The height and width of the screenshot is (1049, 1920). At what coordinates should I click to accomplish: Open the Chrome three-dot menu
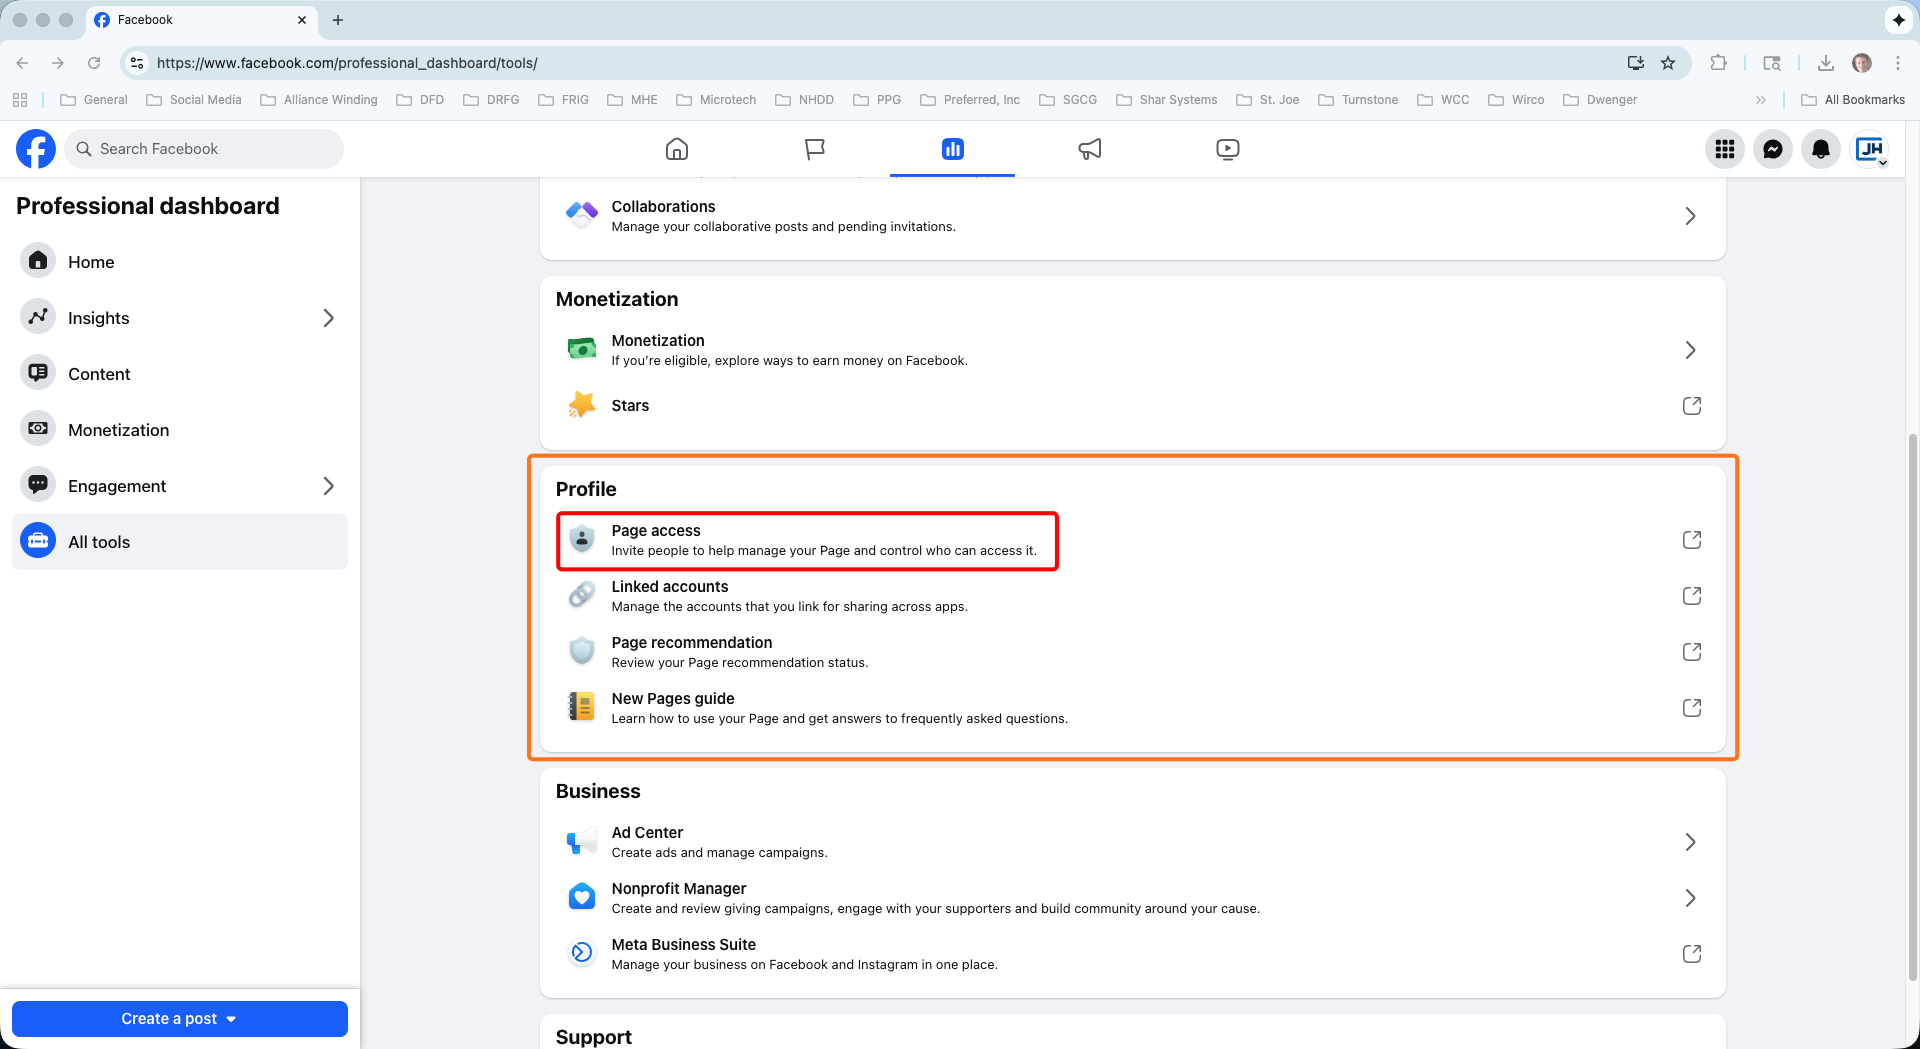pos(1898,63)
